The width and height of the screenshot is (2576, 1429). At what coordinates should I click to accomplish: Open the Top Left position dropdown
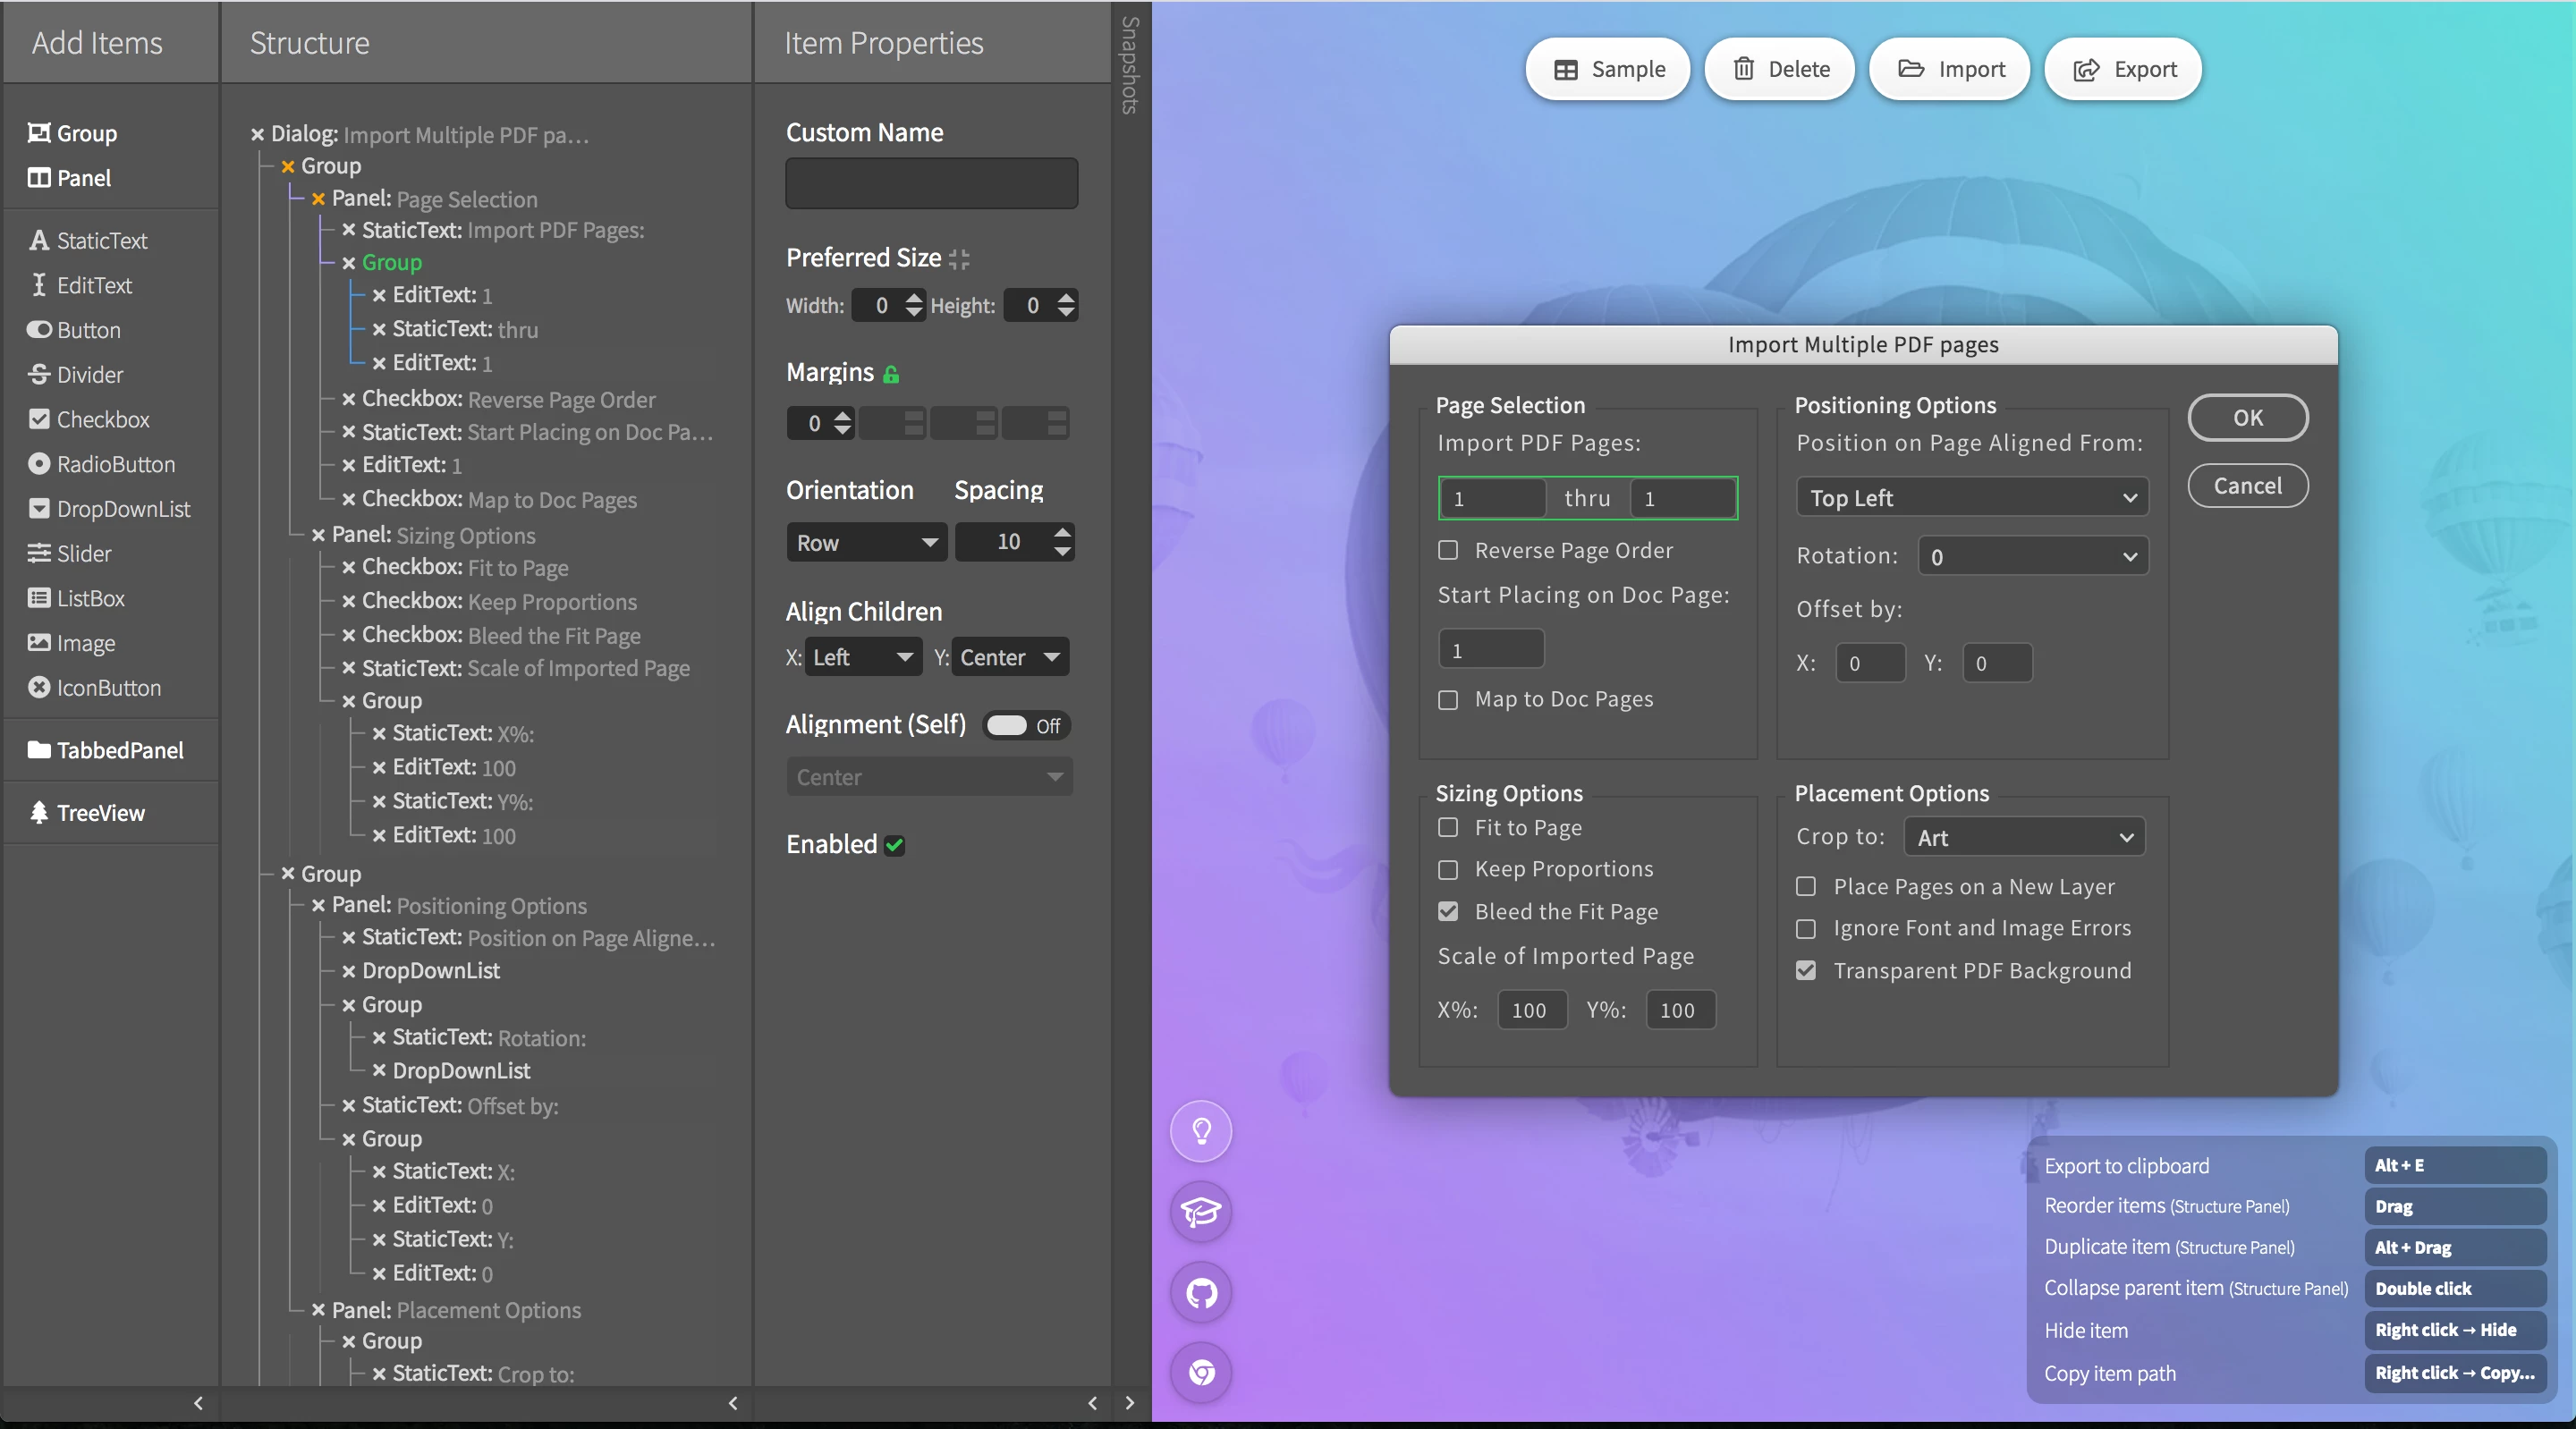tap(1971, 497)
